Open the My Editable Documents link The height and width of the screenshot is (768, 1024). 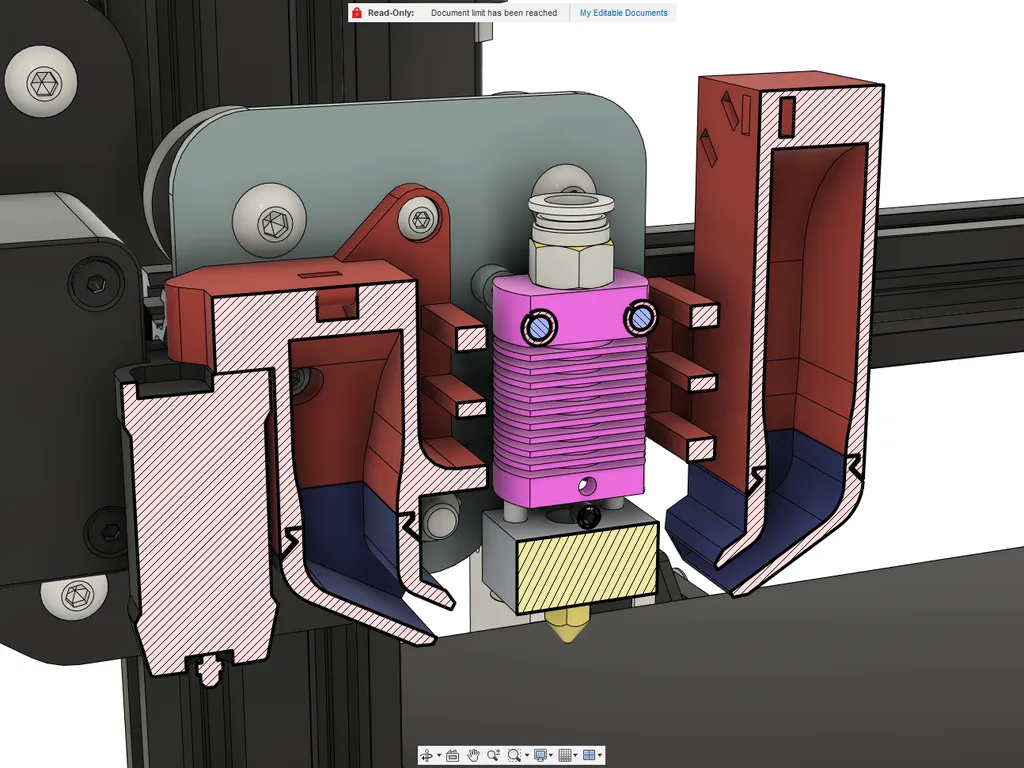coord(624,12)
